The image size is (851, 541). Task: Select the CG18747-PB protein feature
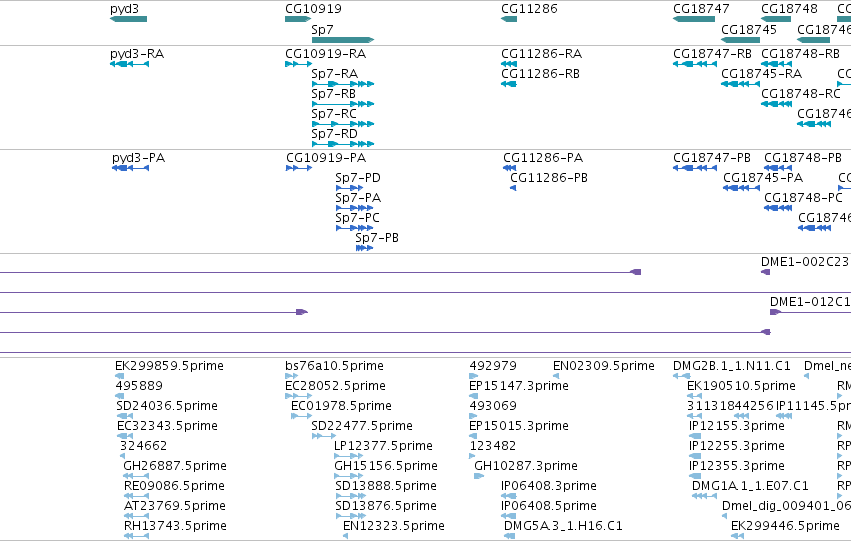tap(695, 168)
